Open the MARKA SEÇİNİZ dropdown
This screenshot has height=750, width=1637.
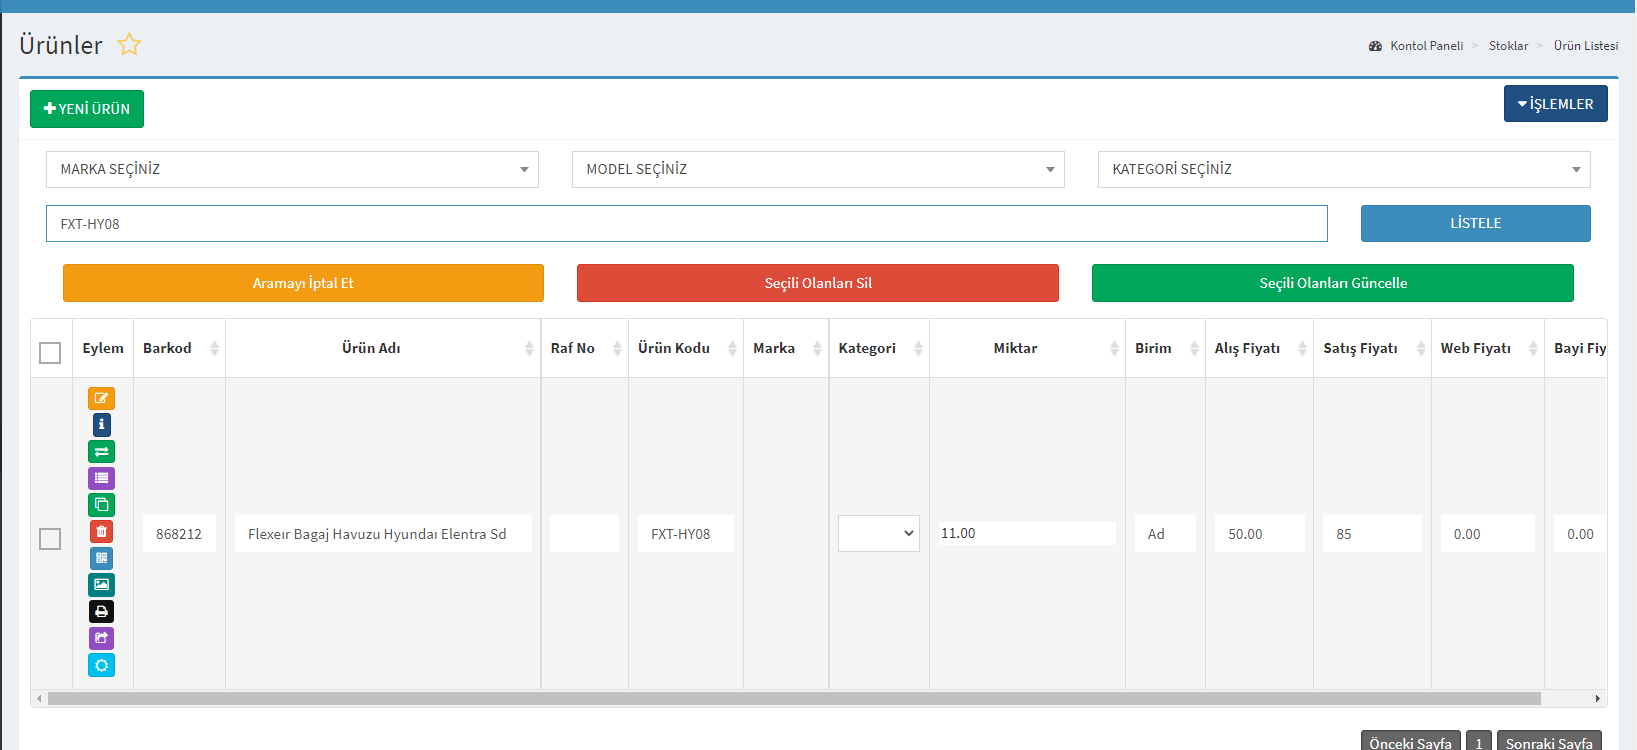pyautogui.click(x=292, y=170)
